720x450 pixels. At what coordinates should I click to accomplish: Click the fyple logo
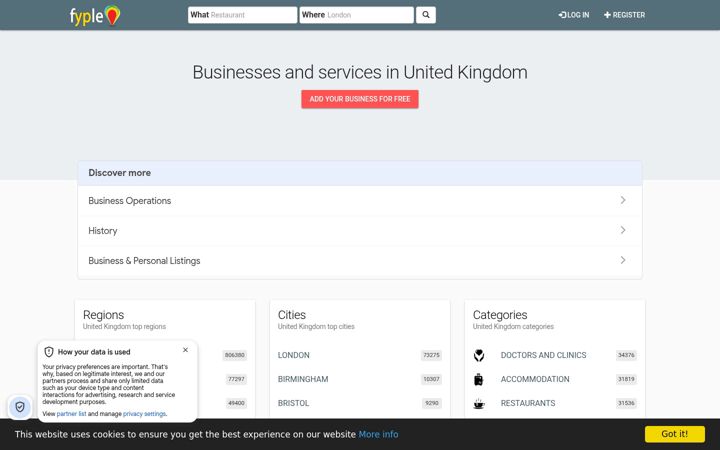coord(95,16)
